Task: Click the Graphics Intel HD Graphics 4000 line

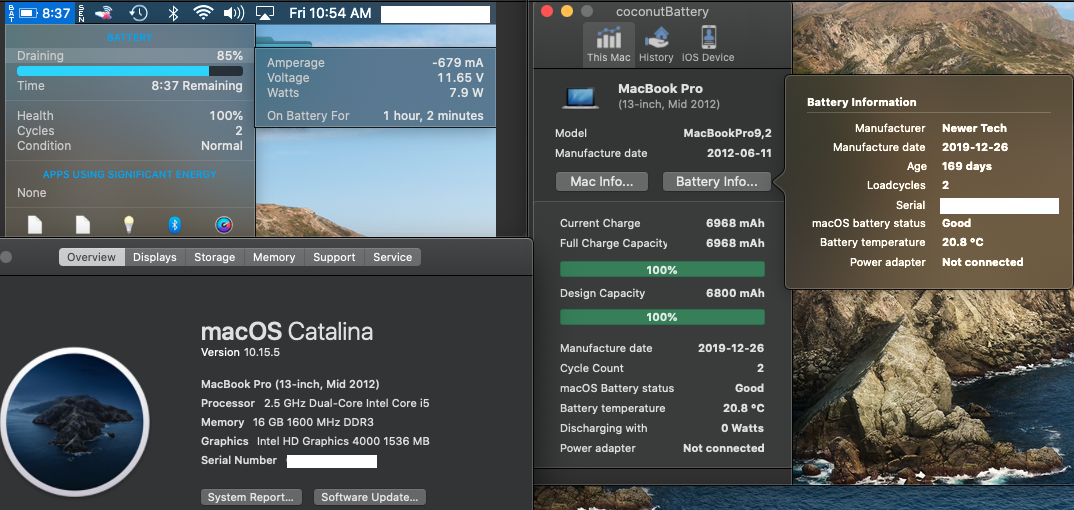Action: point(315,442)
